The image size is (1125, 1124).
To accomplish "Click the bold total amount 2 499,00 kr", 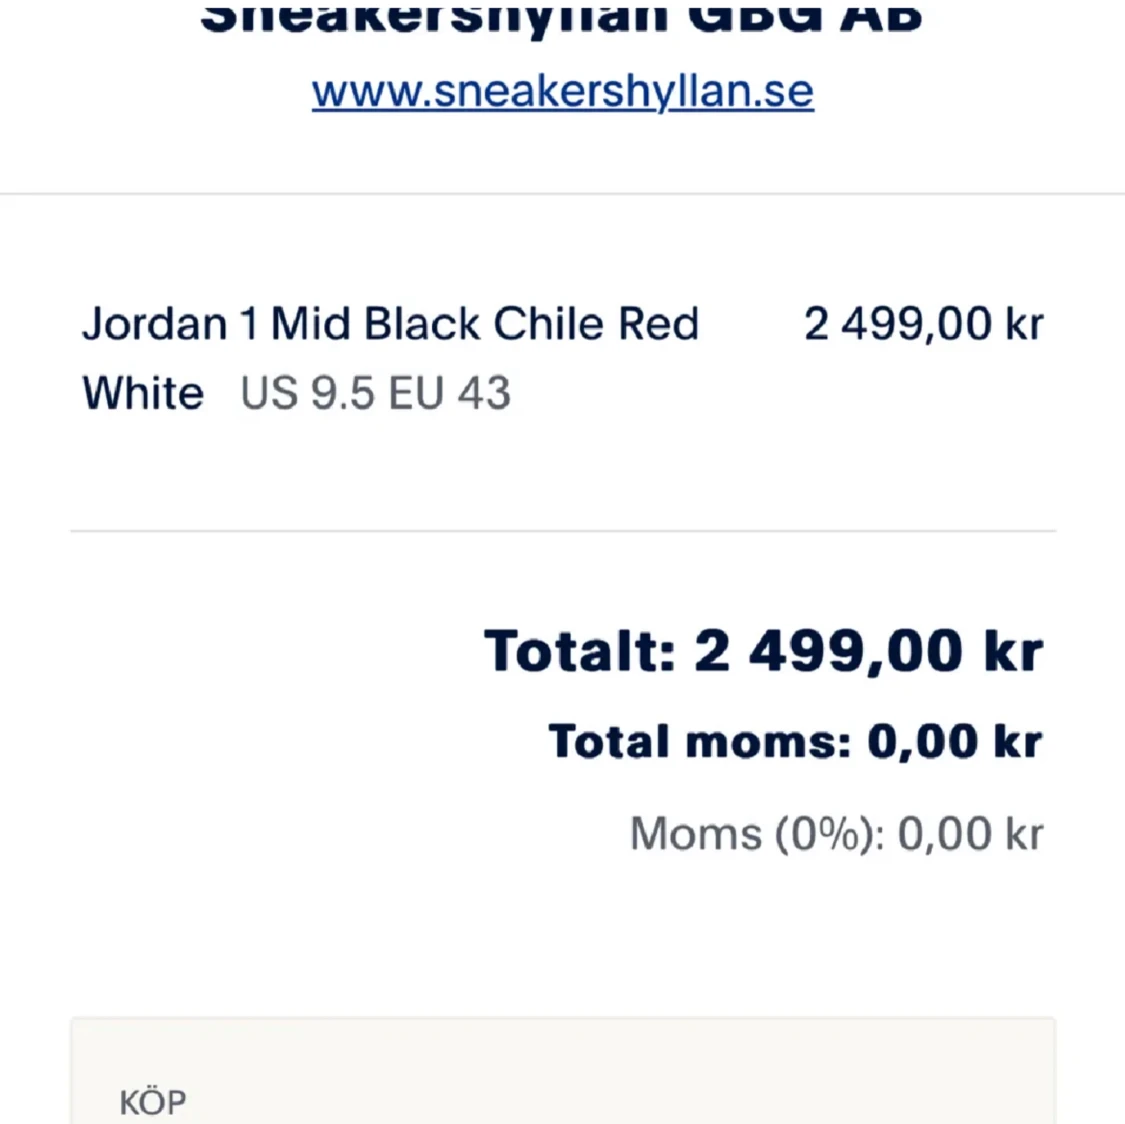I will 868,651.
